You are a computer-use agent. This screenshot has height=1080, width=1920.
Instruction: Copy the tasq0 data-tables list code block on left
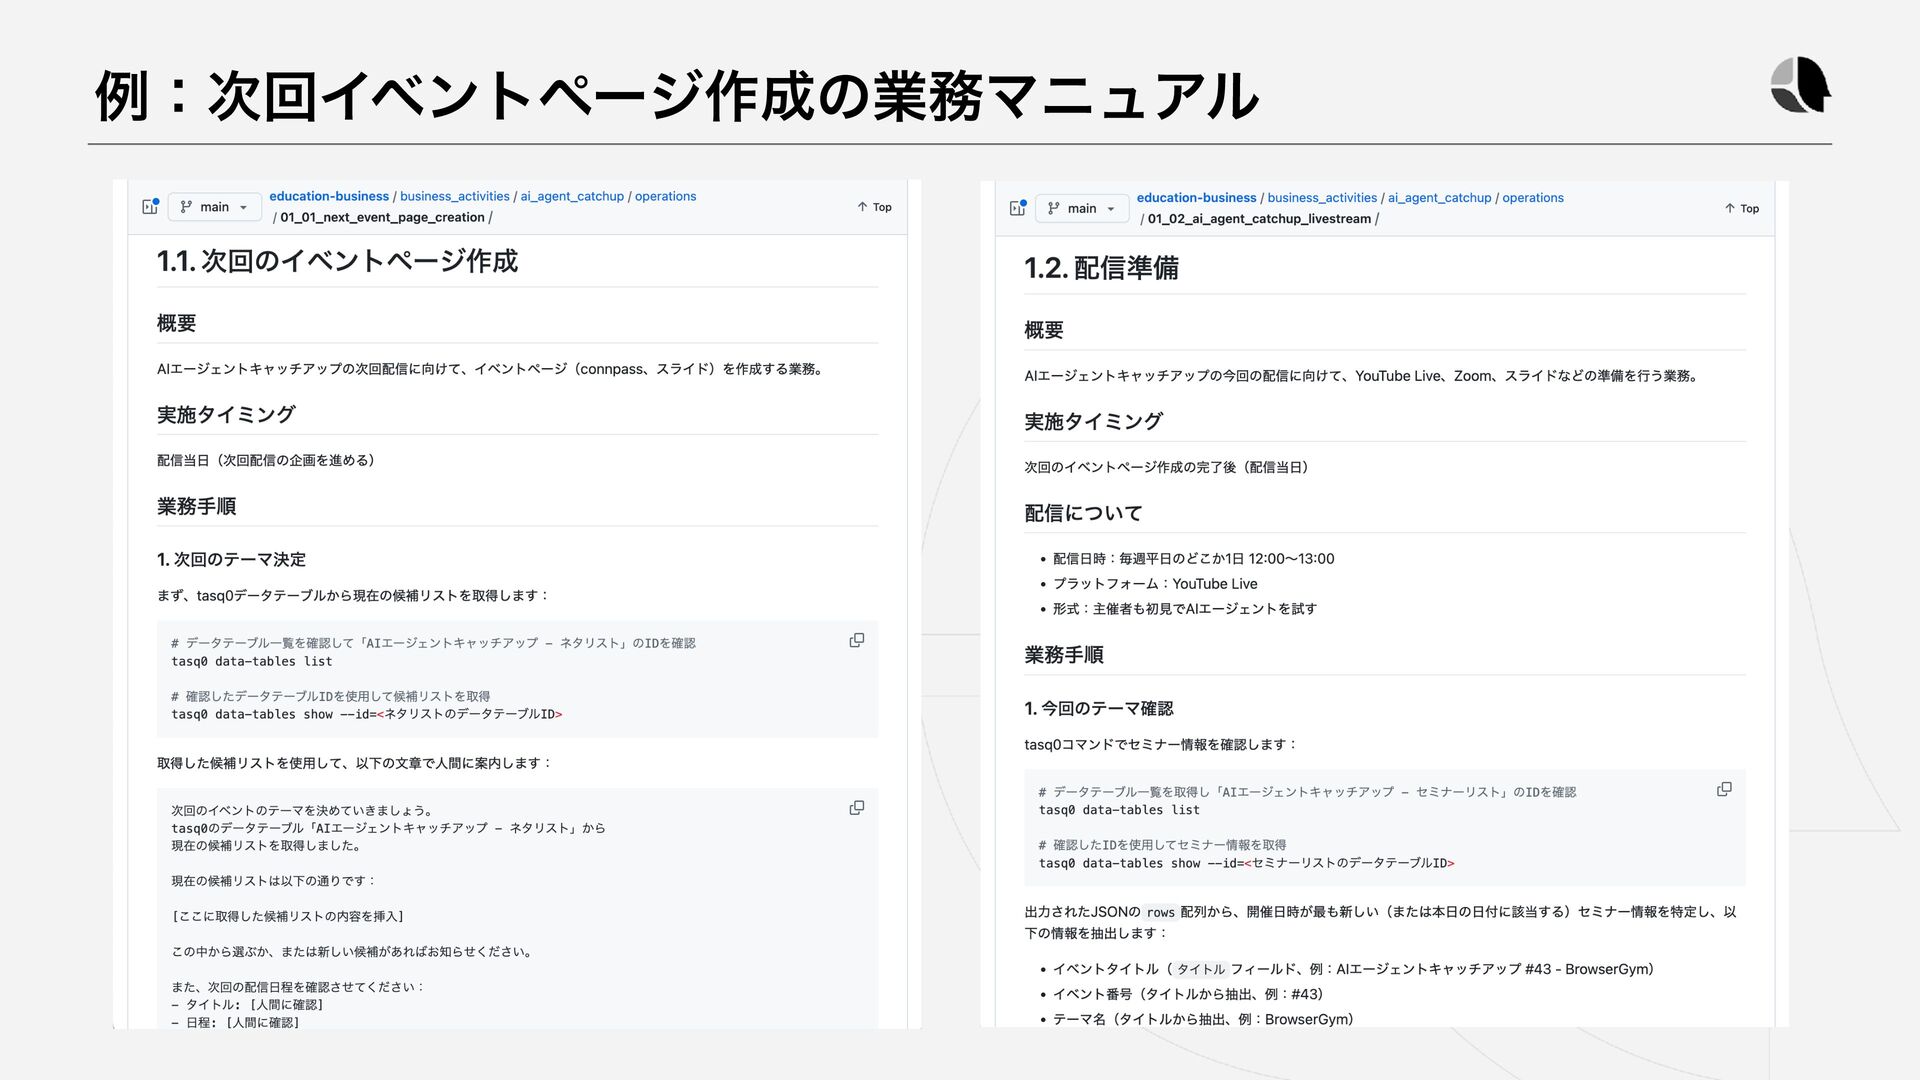[x=857, y=640]
